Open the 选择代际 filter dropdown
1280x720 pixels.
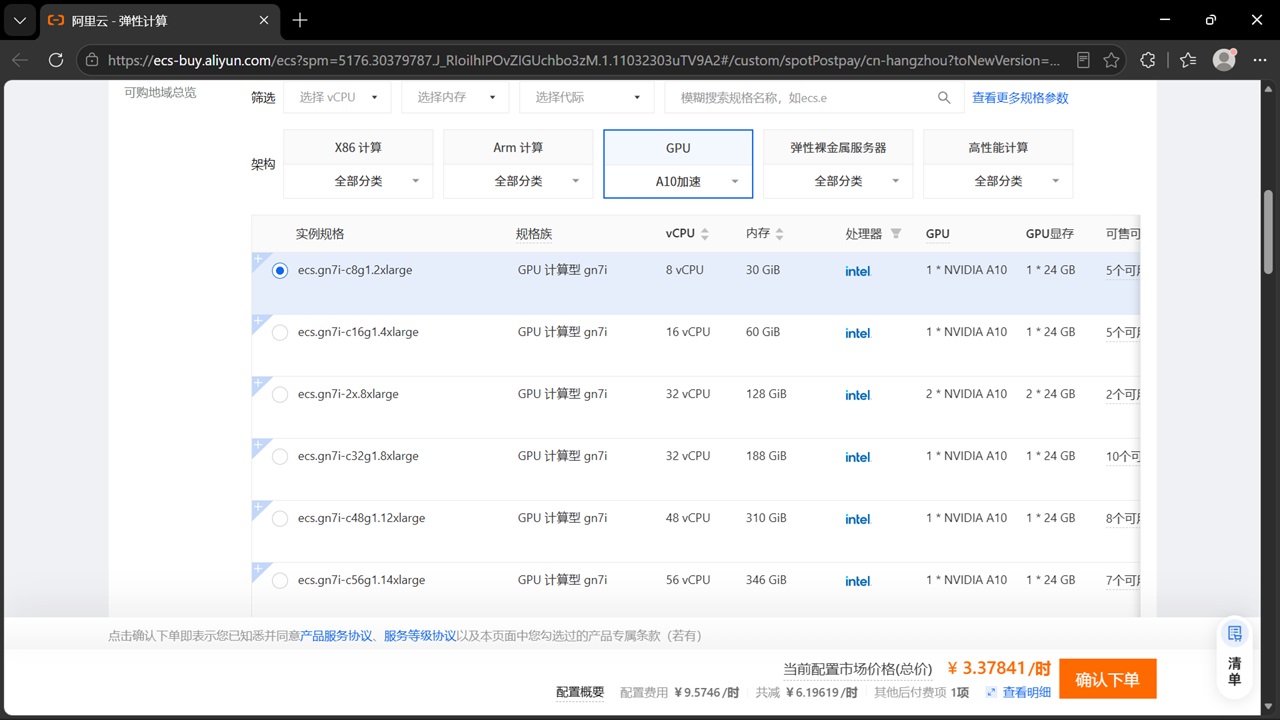pyautogui.click(x=585, y=97)
